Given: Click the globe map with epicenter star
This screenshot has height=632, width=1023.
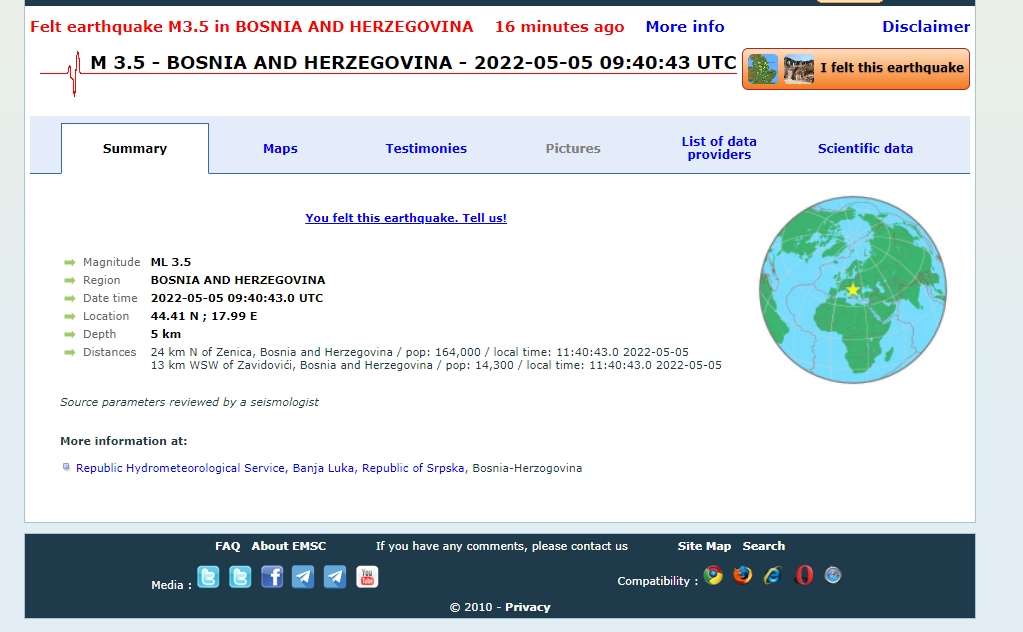Looking at the screenshot, I should tap(852, 290).
